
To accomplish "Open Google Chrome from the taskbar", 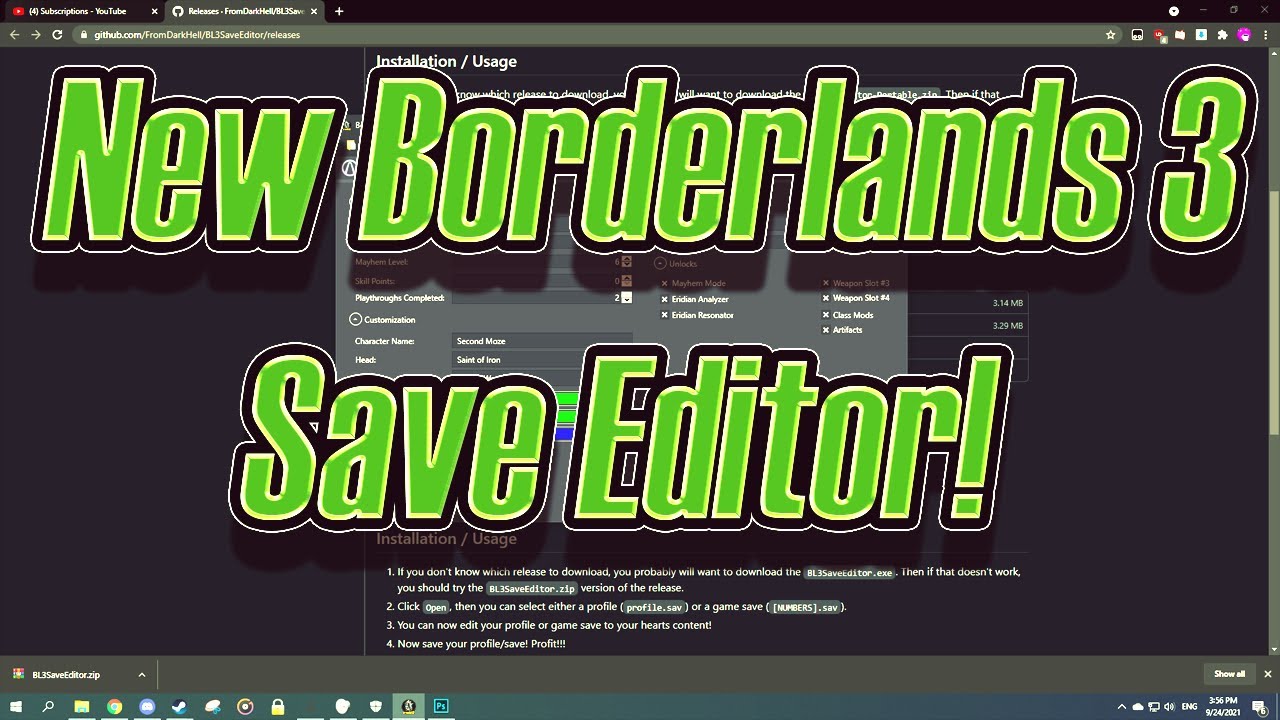I will 114,706.
